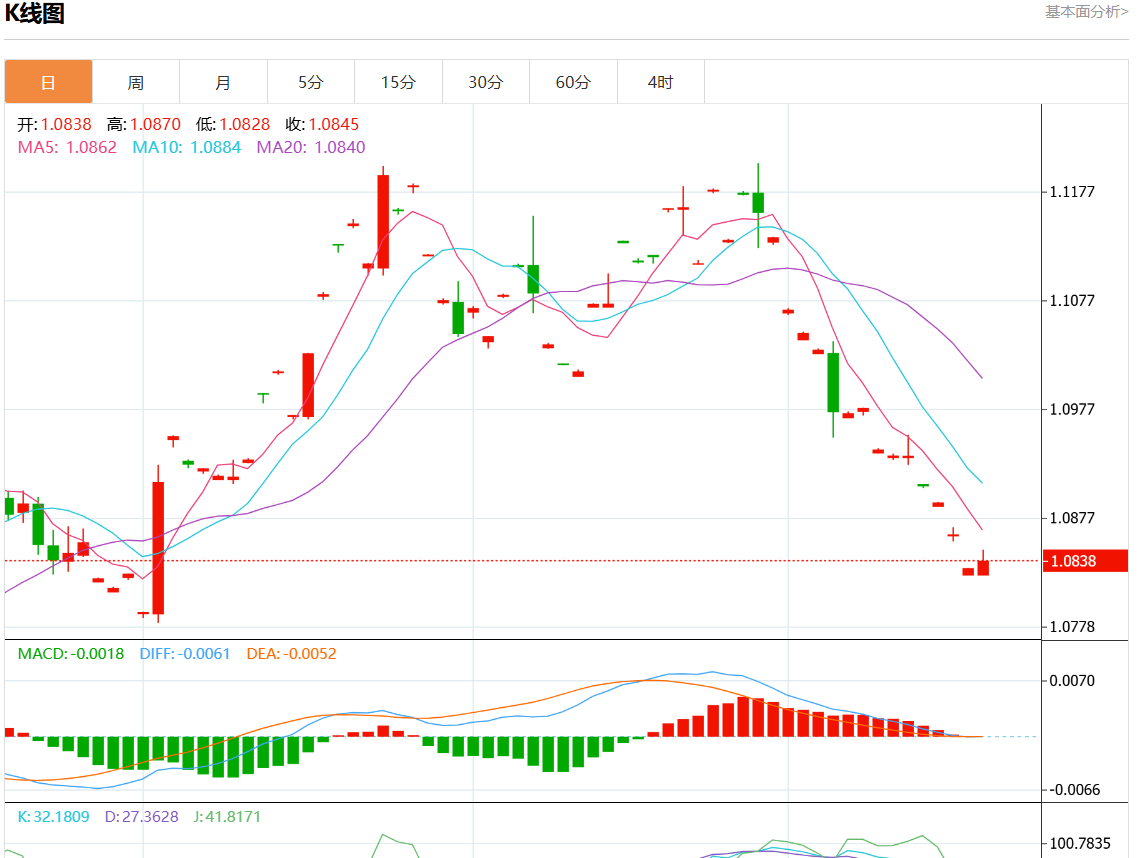1146x858 pixels.
Task: Click the latest red candlestick at far right
Action: coord(983,567)
